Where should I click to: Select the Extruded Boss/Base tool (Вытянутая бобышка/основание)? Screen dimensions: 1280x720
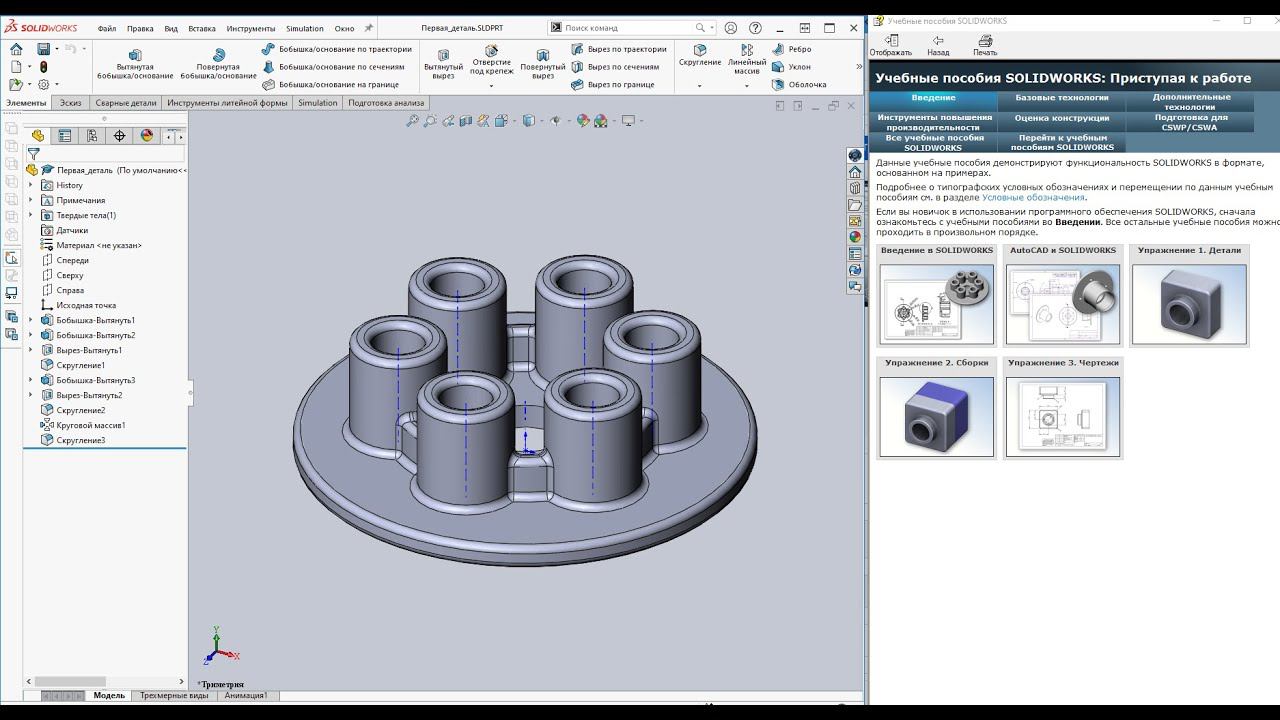[135, 62]
